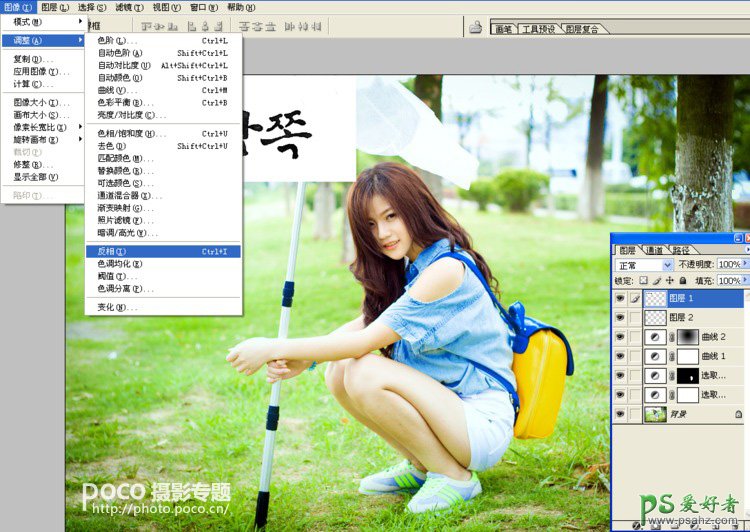Toggle visibility of the 曲线 1 layer
750x532 pixels.
[620, 356]
